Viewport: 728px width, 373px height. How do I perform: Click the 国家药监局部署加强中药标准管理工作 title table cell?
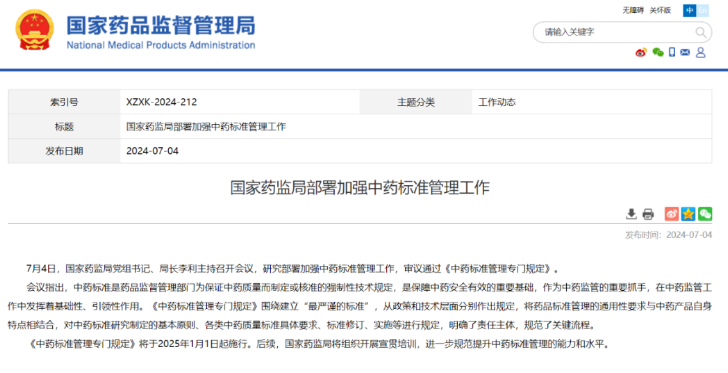416,126
